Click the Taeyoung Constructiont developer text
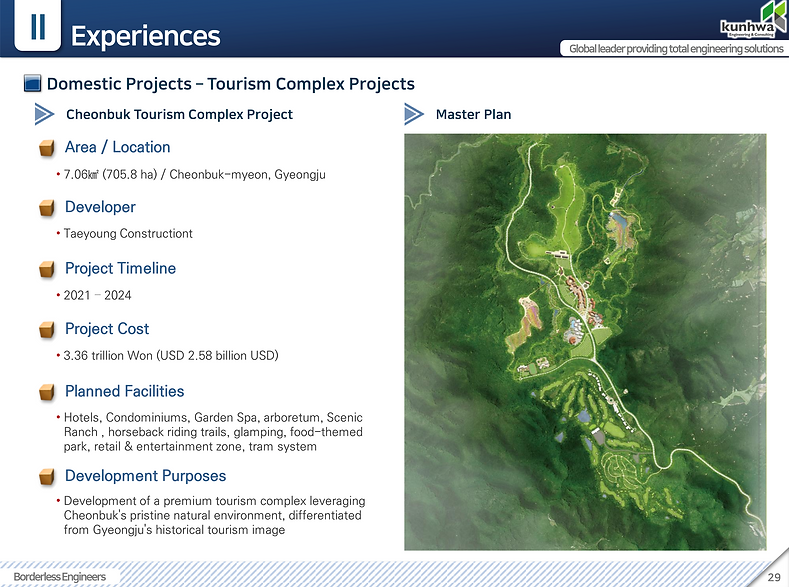 click(128, 233)
